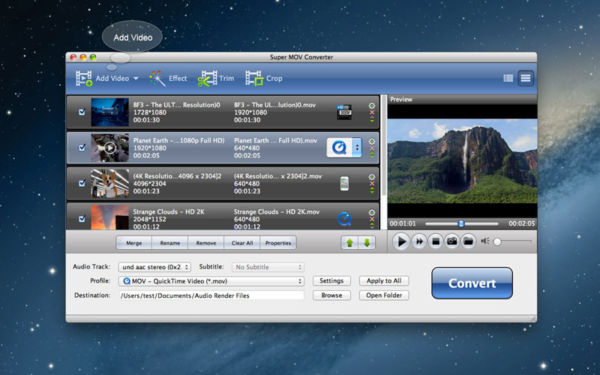Start conversion with Convert button
This screenshot has width=600, height=375.
pos(472,283)
